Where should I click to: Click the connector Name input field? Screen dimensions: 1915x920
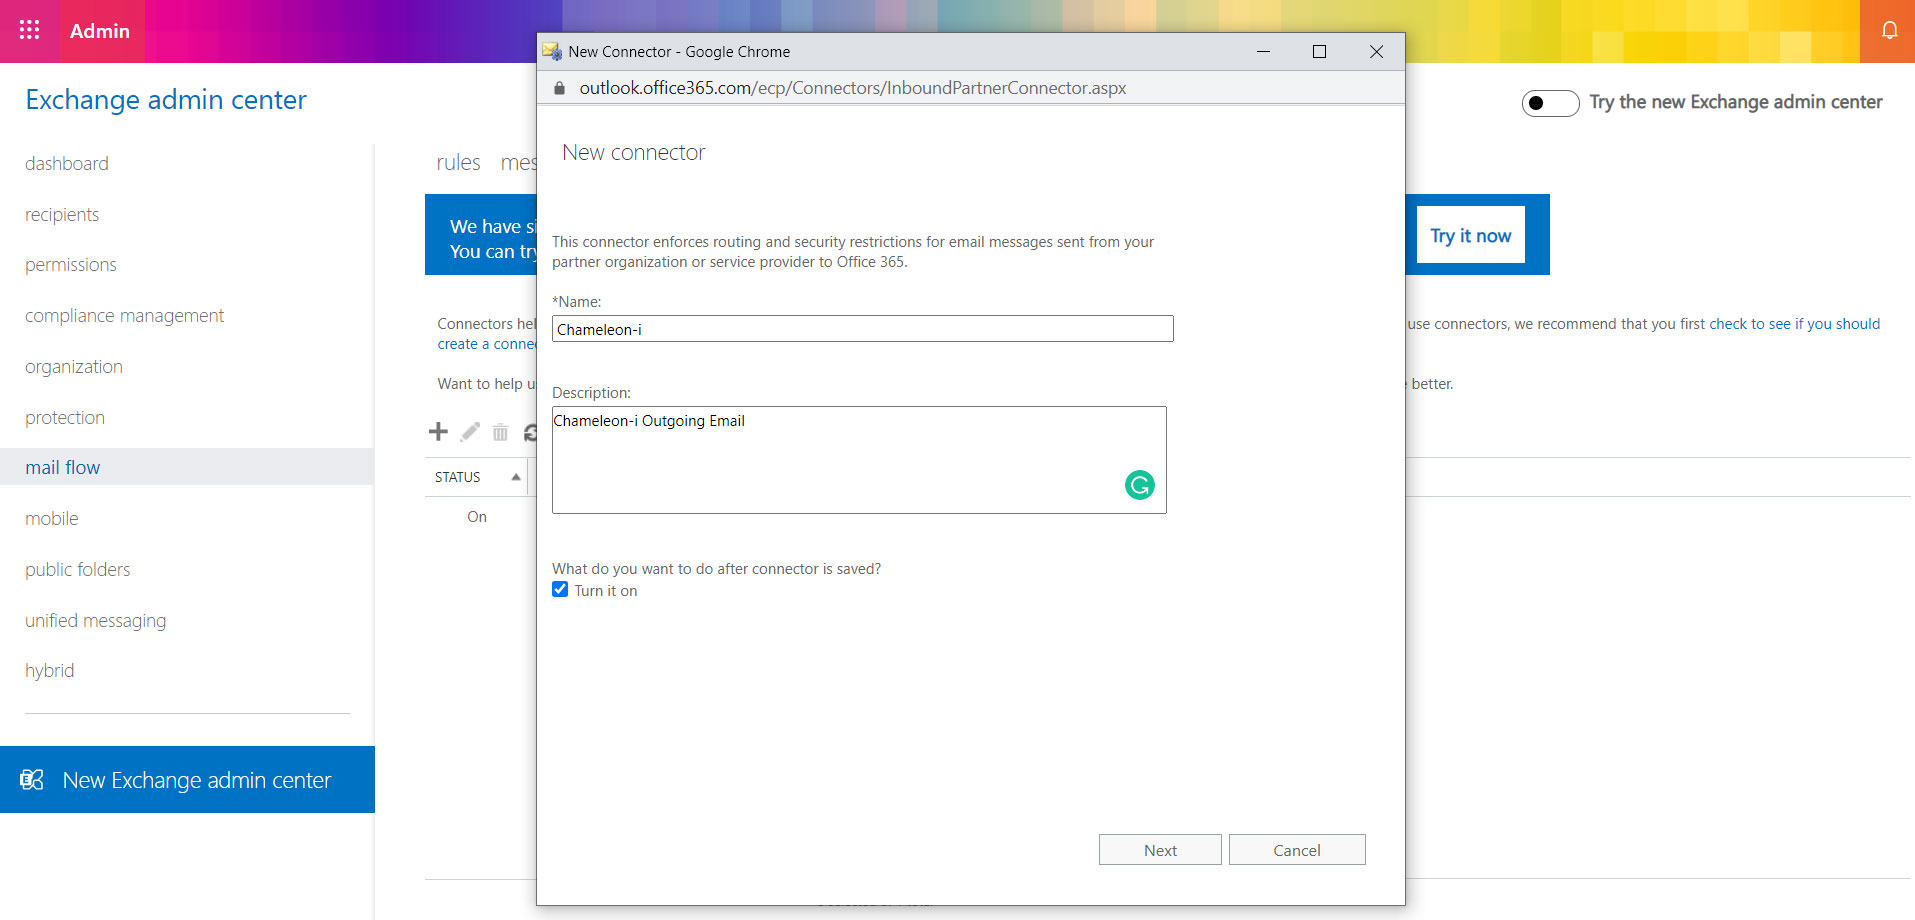pyautogui.click(x=863, y=329)
